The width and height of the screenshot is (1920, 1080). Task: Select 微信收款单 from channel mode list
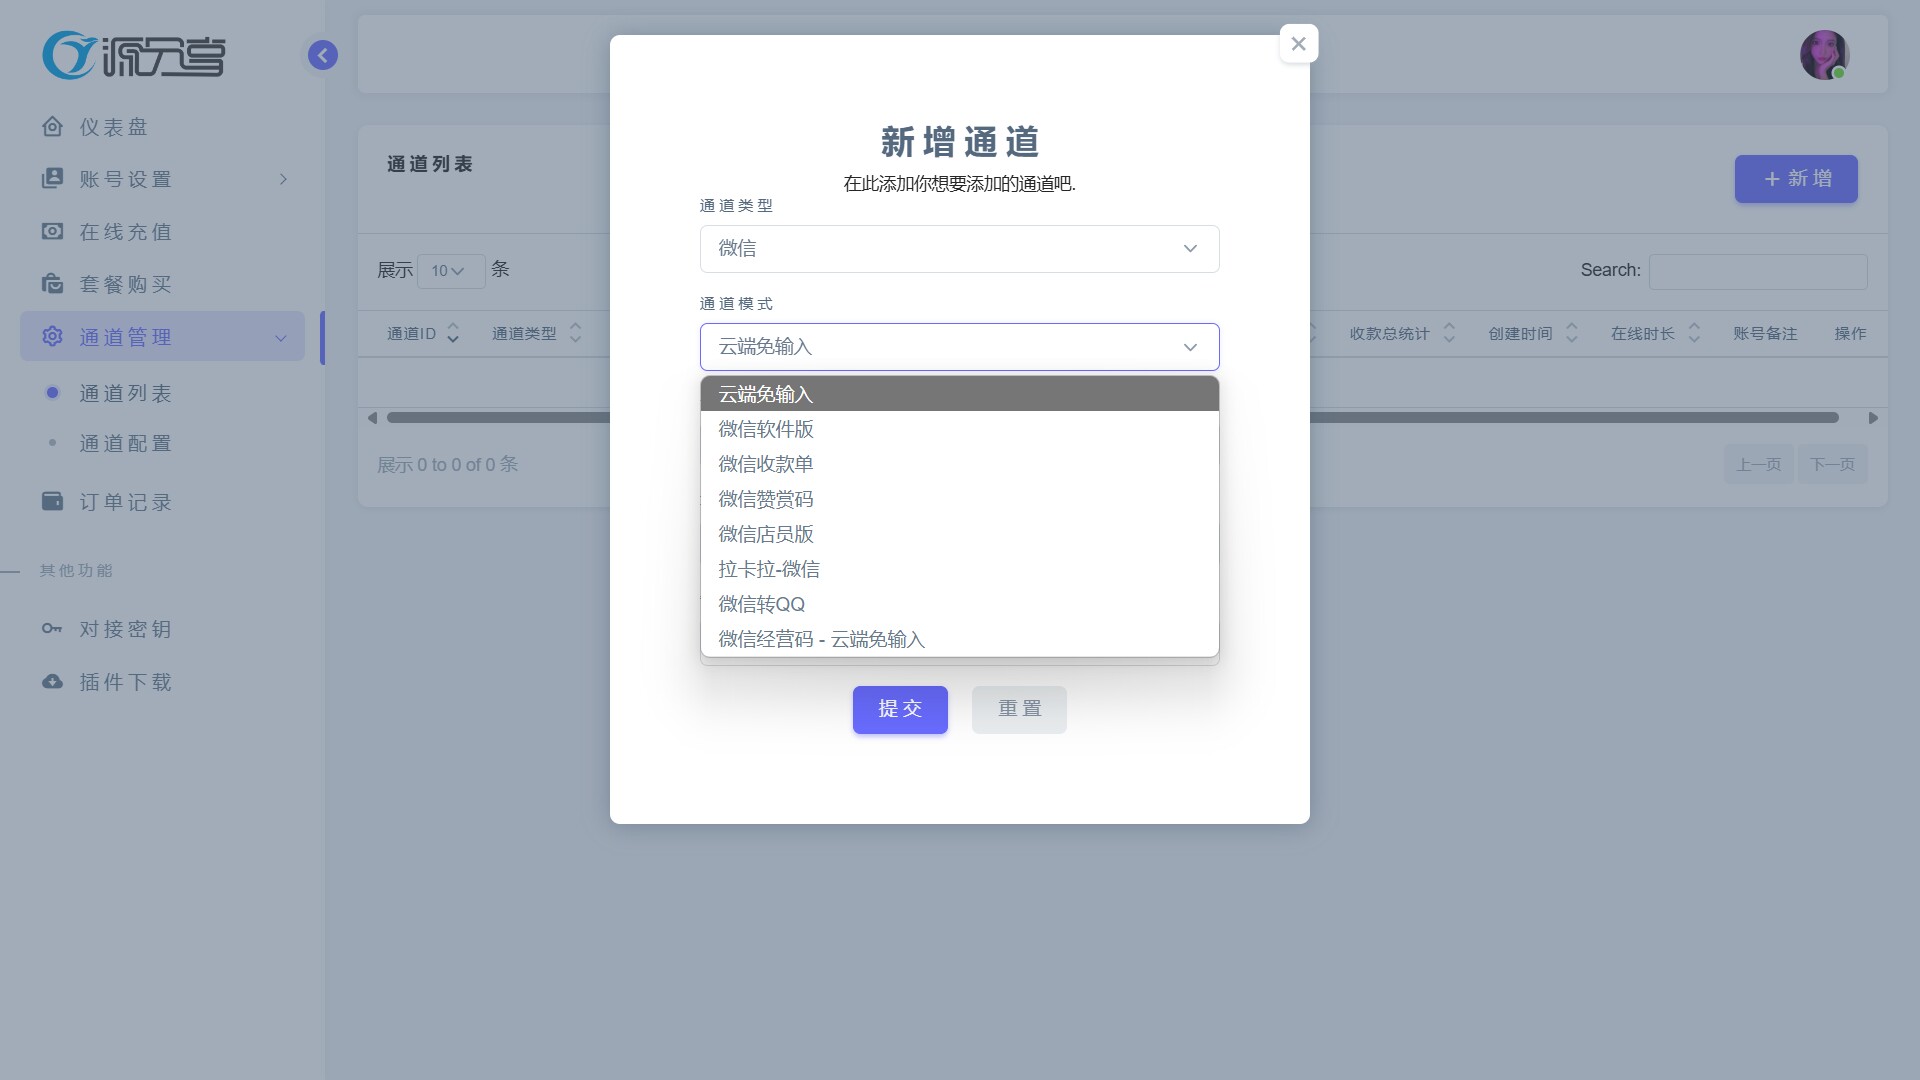click(764, 463)
